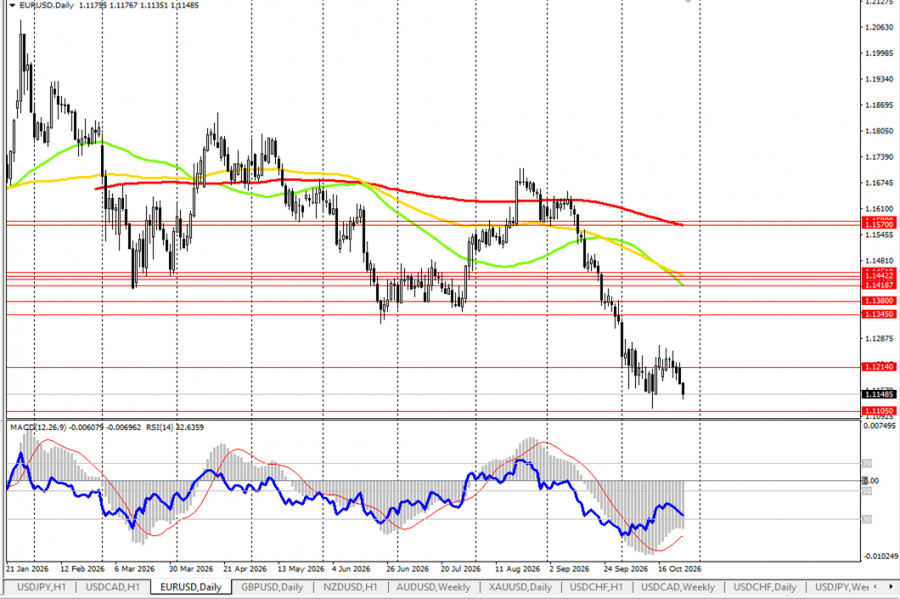
Task: Click the red 1.14422 level label
Action: pyautogui.click(x=879, y=276)
